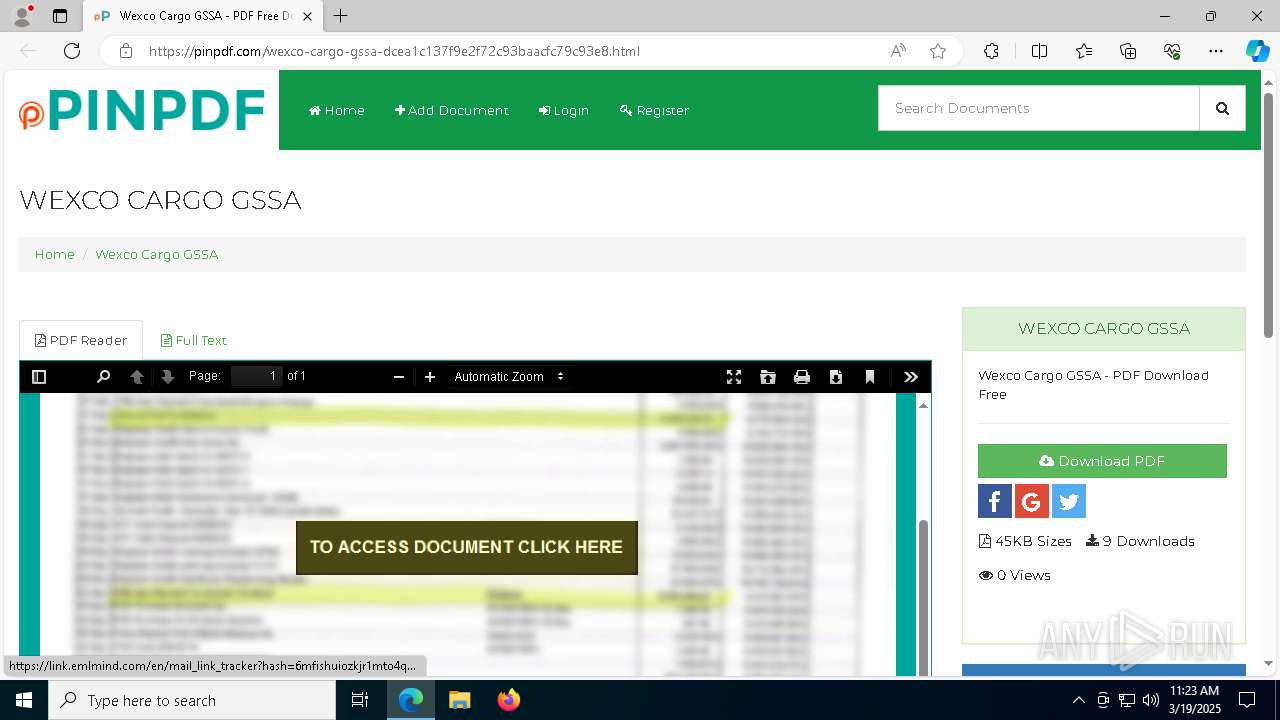Switch to the PDF Reader tab
The width and height of the screenshot is (1280, 720).
click(81, 340)
